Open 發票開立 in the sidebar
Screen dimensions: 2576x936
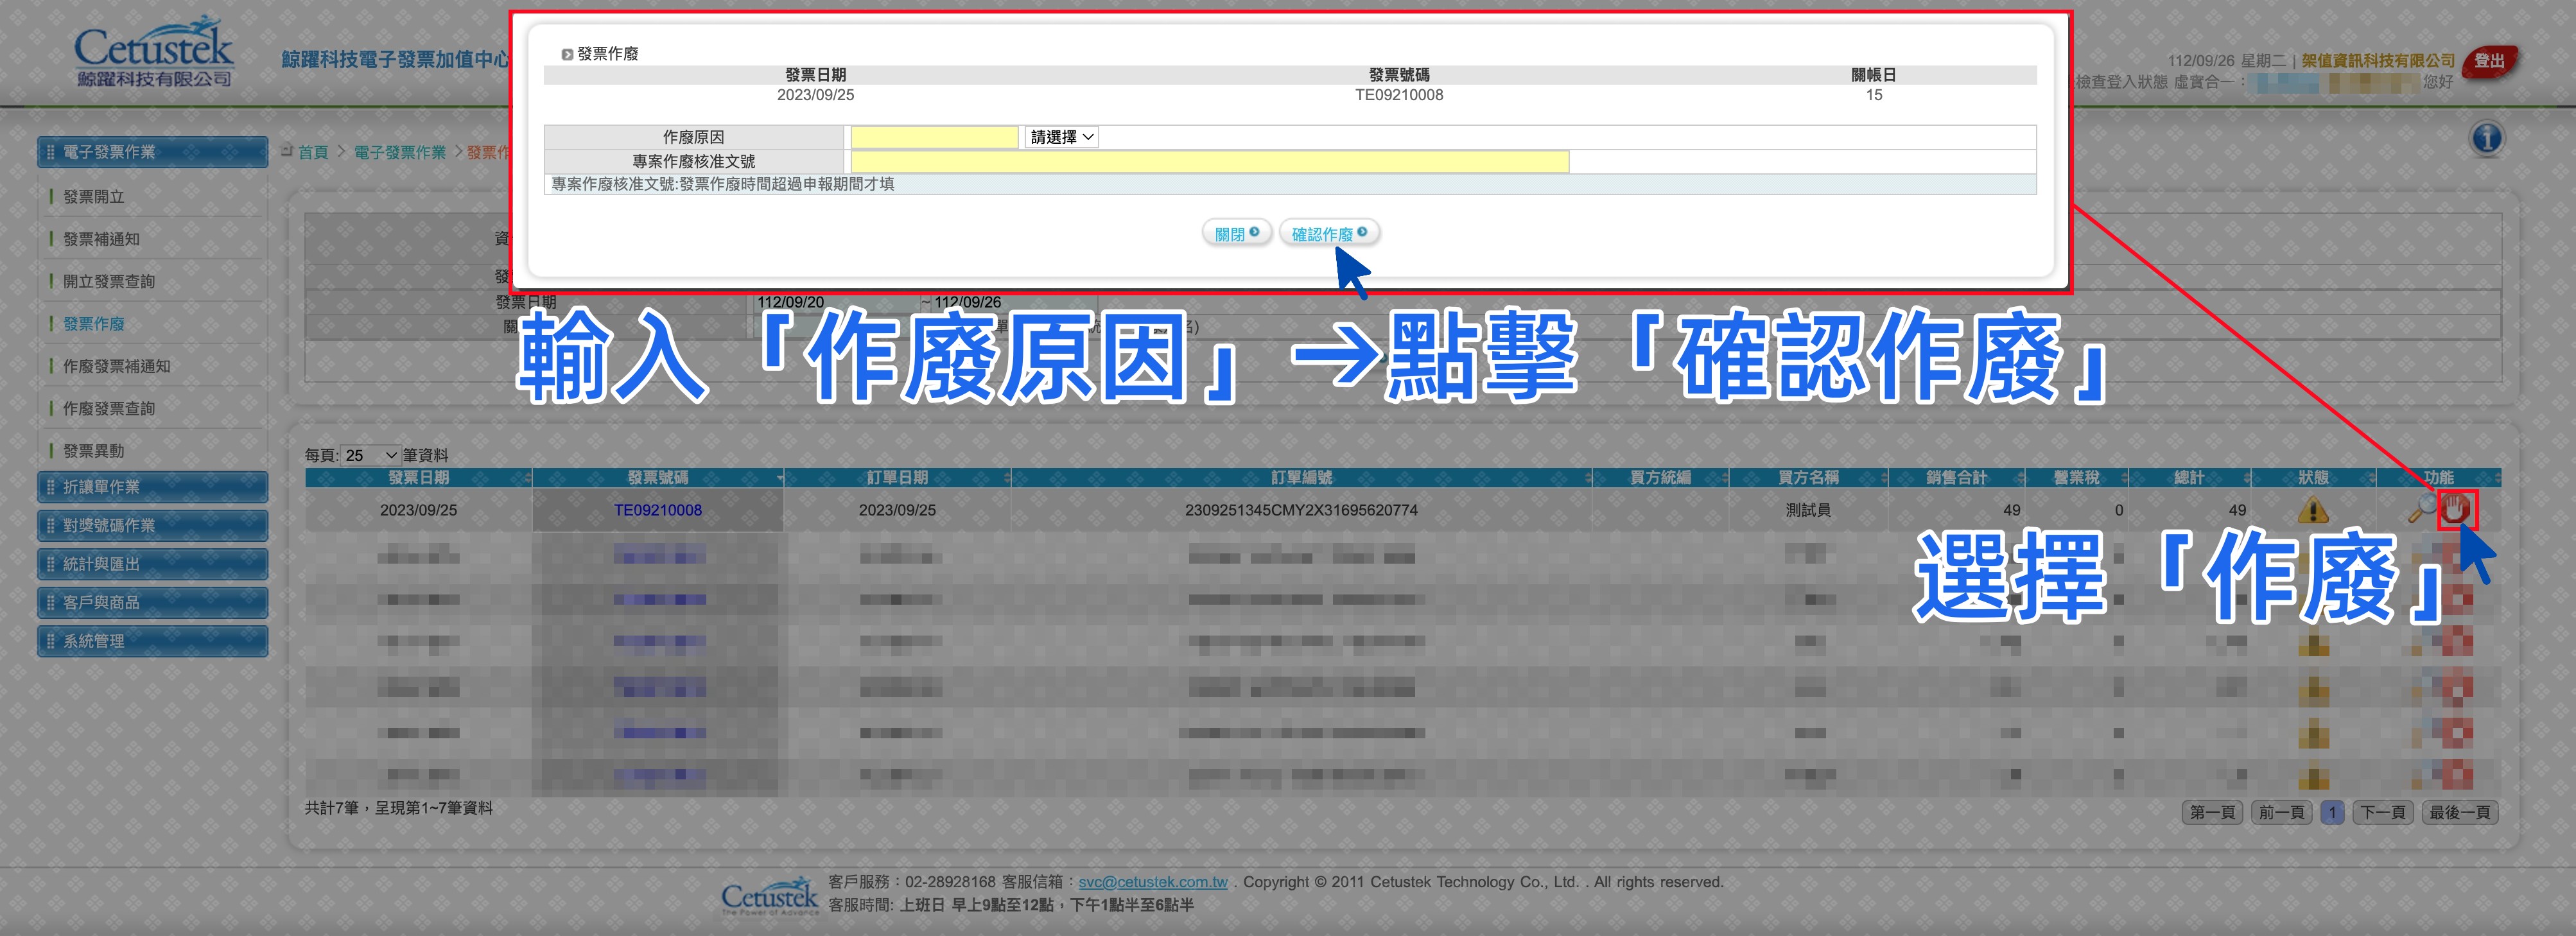pos(94,197)
